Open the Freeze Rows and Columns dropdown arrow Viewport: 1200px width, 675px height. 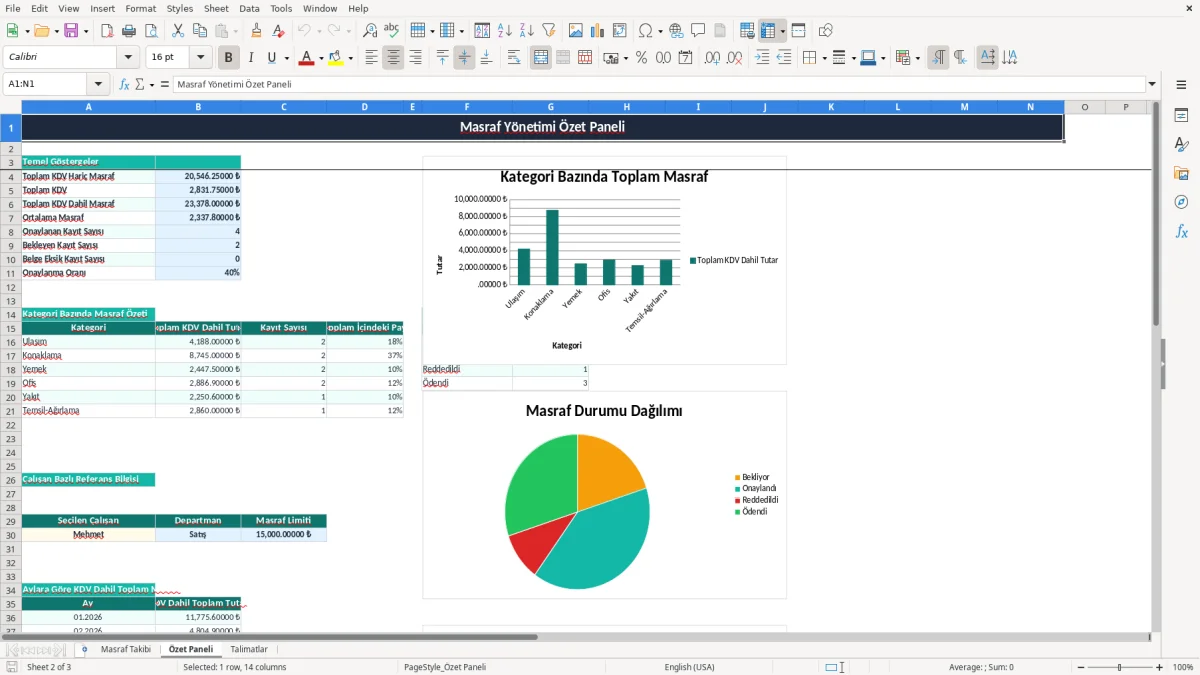pos(782,30)
